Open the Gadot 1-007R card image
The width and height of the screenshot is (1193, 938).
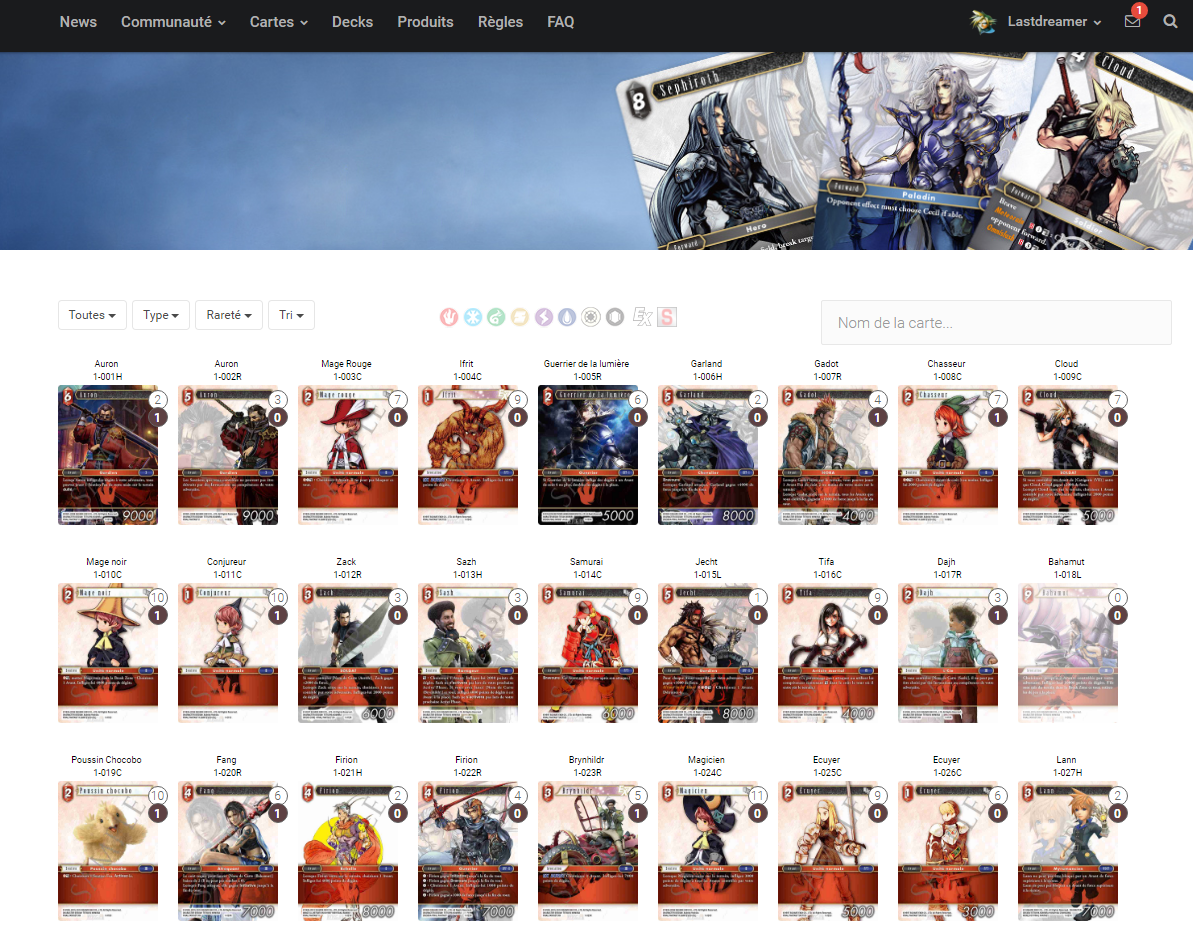tap(828, 455)
